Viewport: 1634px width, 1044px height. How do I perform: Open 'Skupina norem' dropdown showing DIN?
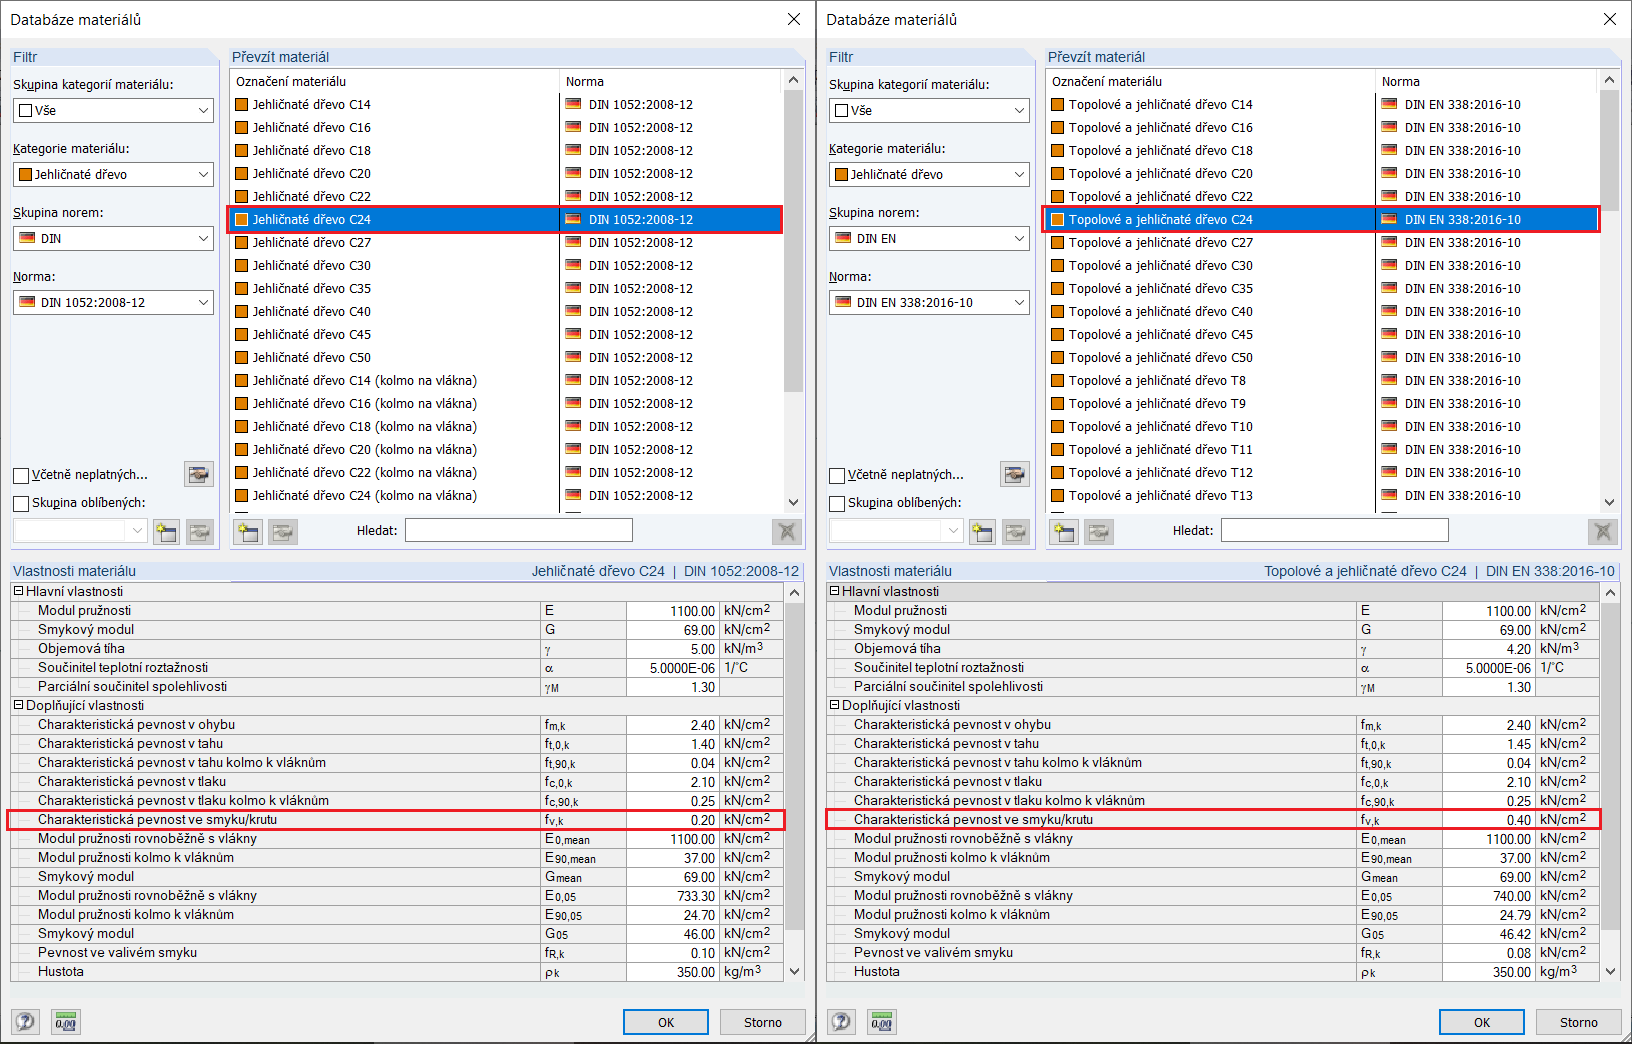click(x=113, y=238)
